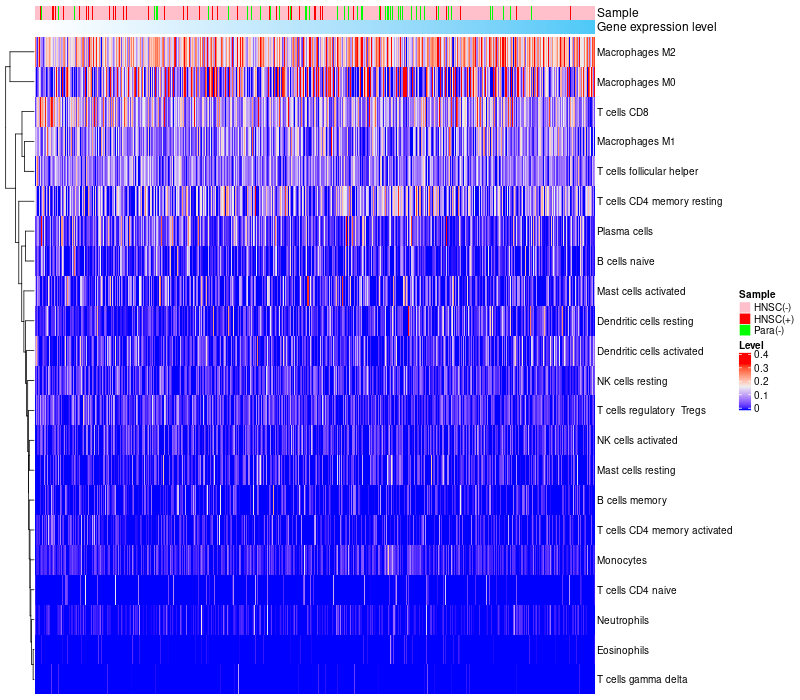Click the green Para(-) legend swatch
This screenshot has width=800, height=700.
pyautogui.click(x=744, y=330)
